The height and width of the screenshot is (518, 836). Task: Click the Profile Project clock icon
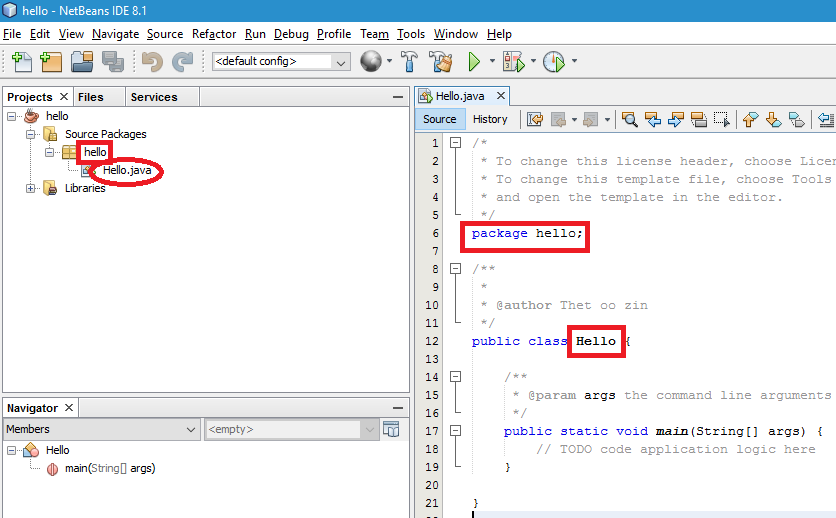pyautogui.click(x=554, y=61)
